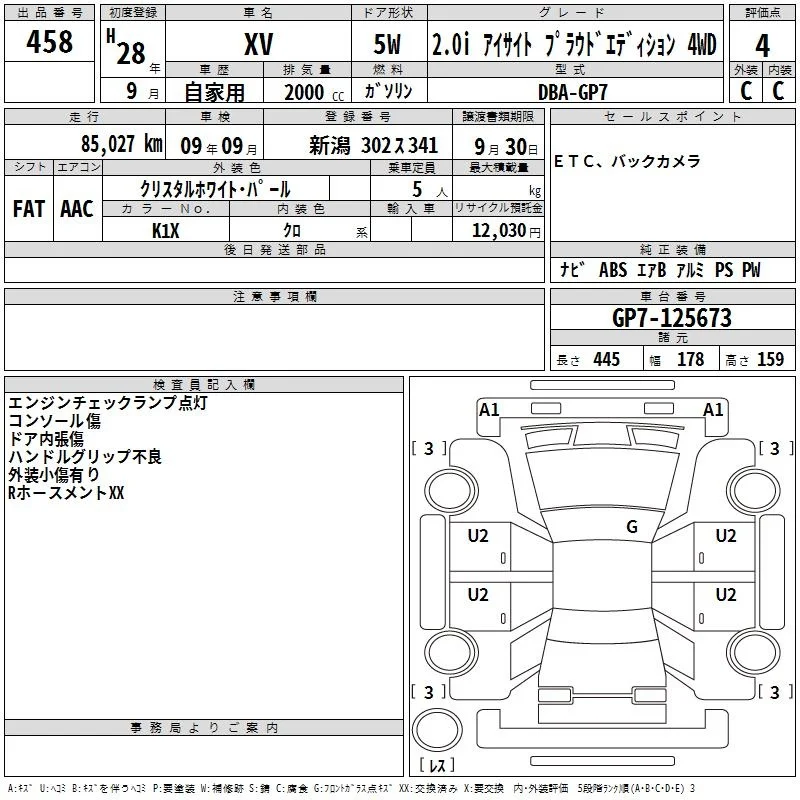Select the damage code legend at bottom
The image size is (800, 800).
351,789
